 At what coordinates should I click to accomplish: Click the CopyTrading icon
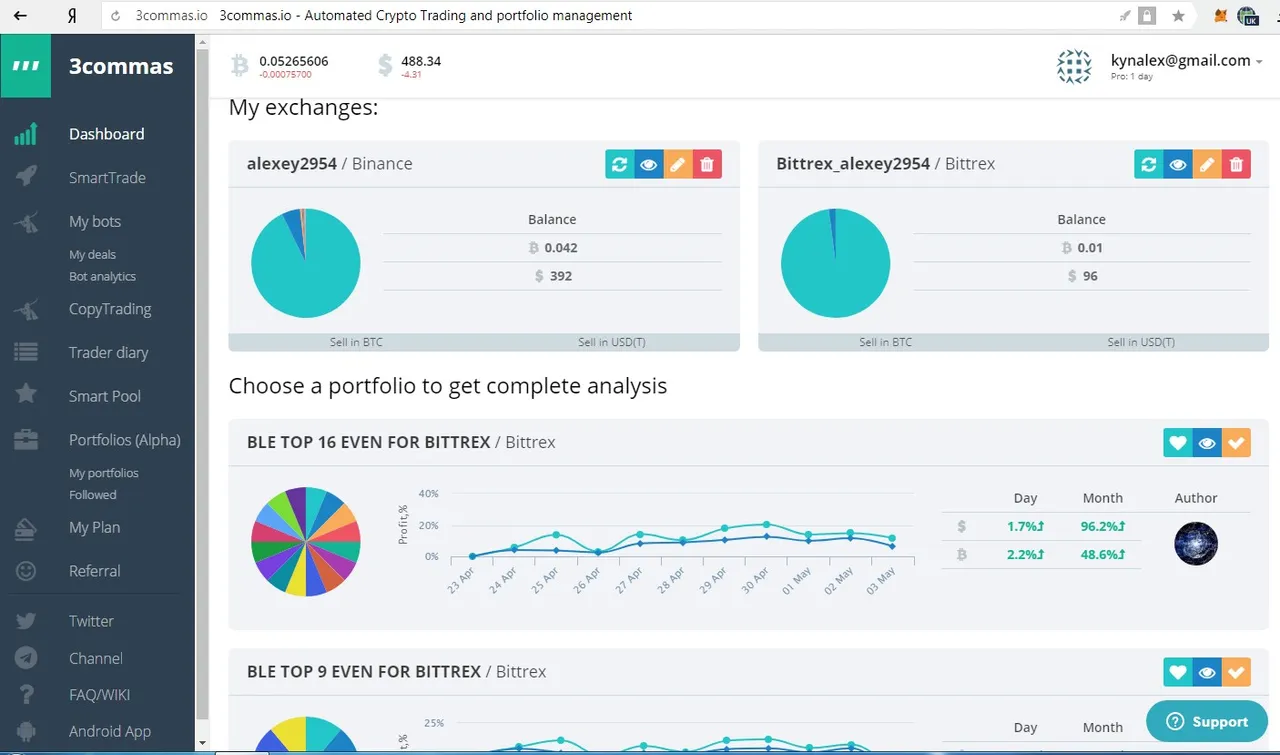click(26, 310)
